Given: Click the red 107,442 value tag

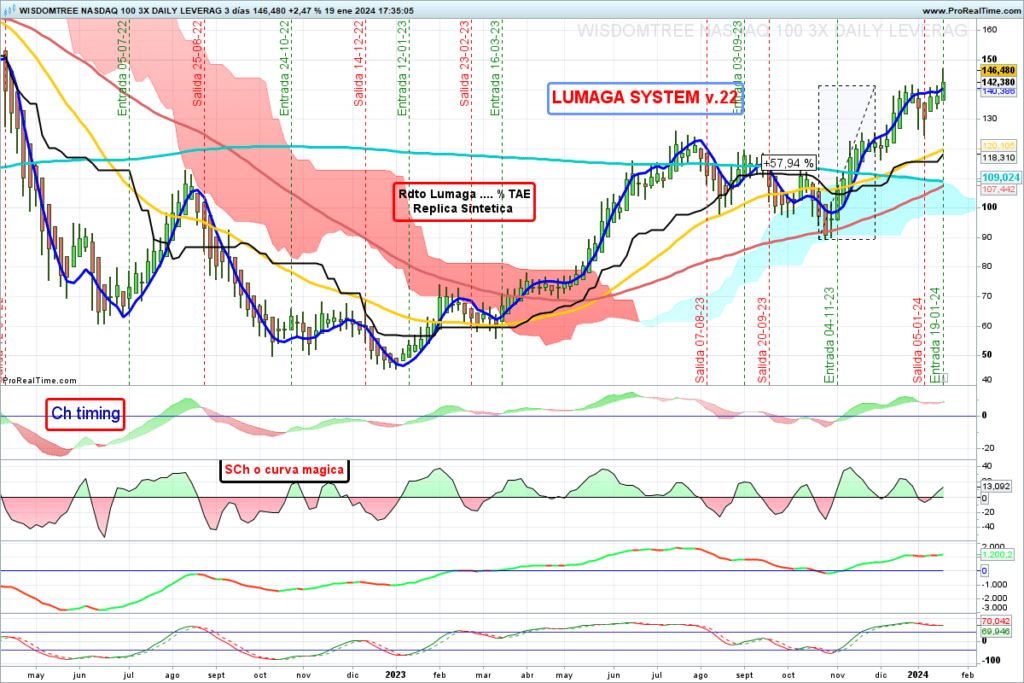Looking at the screenshot, I should point(998,189).
